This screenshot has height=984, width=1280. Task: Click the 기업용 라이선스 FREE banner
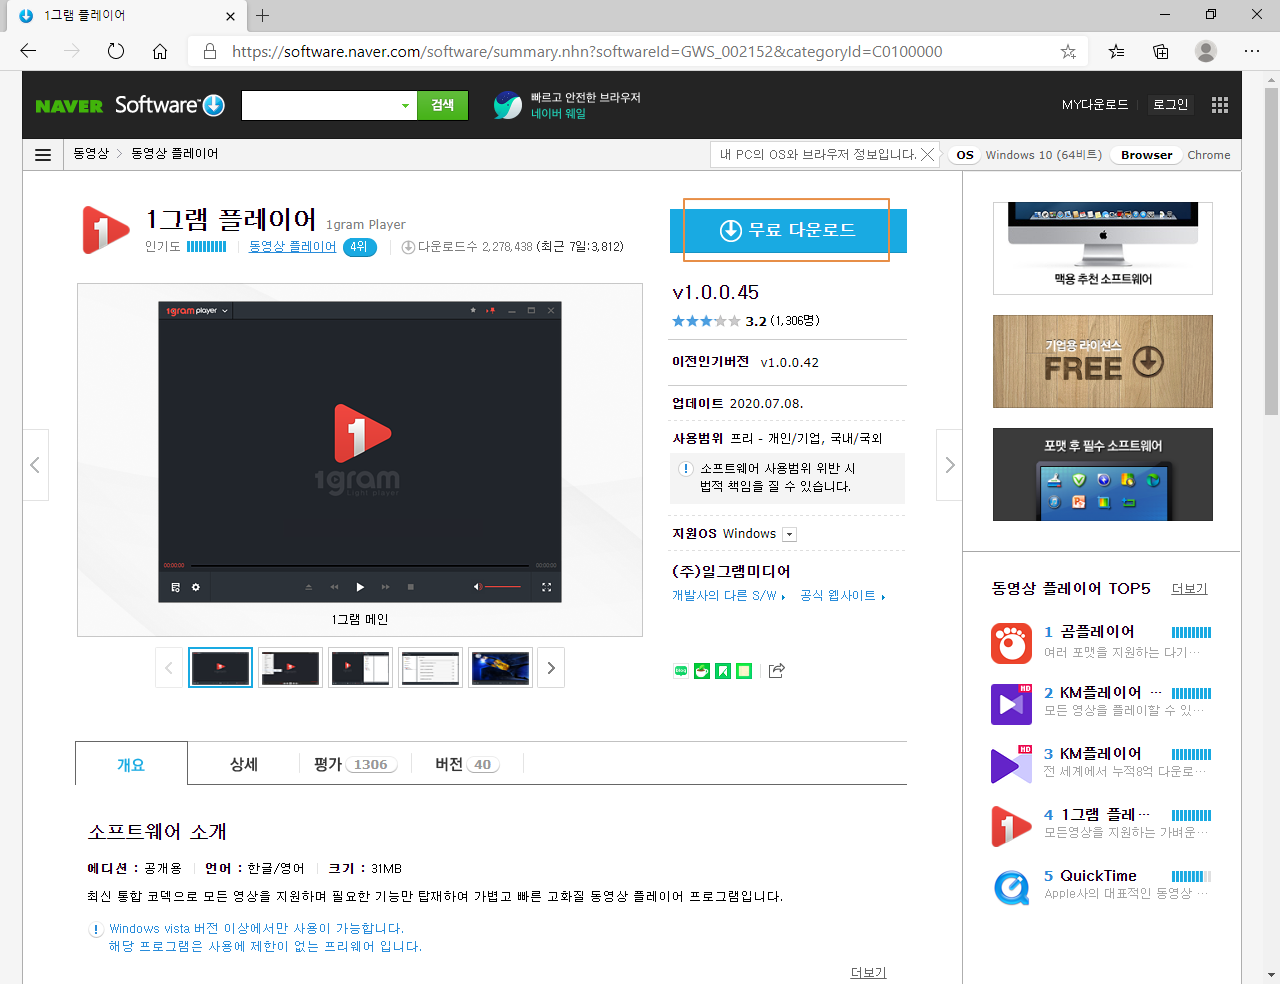click(1102, 361)
